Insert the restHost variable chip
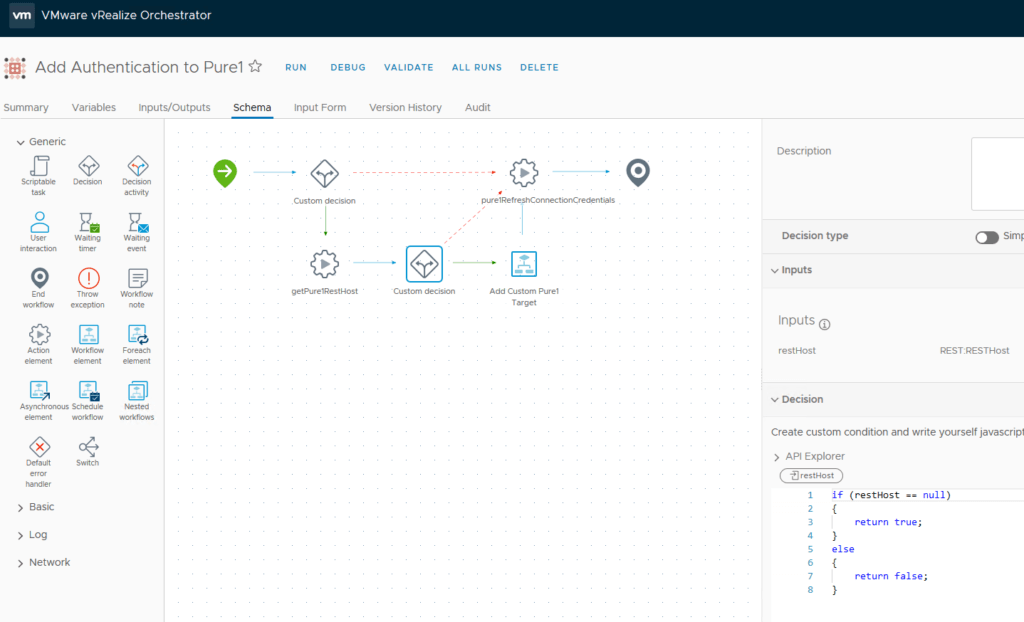 click(x=811, y=476)
